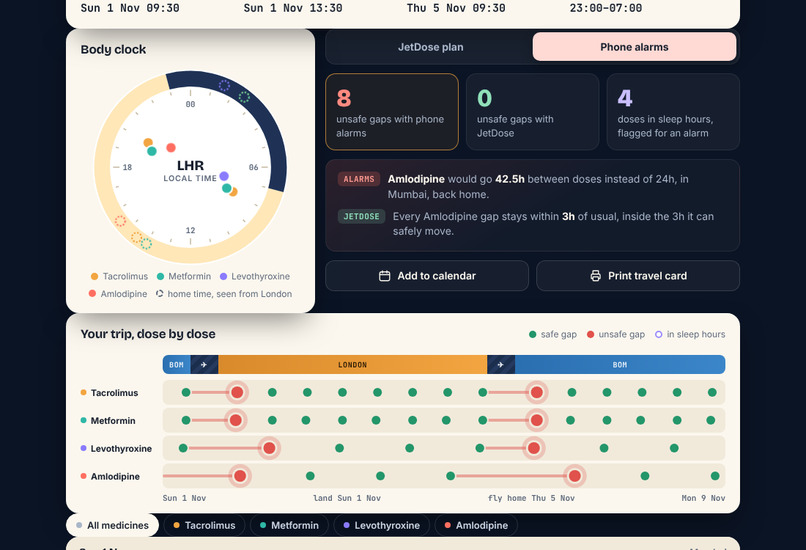The height and width of the screenshot is (550, 806).
Task: Click the unsafe gap legend item
Action: pyautogui.click(x=616, y=334)
